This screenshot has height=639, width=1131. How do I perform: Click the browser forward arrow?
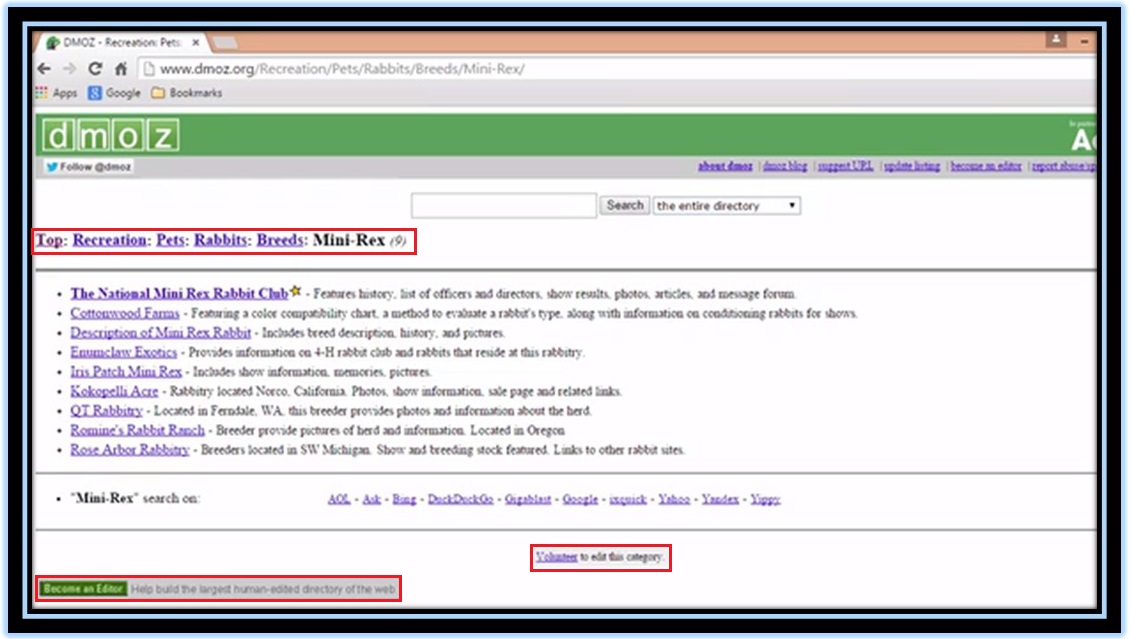pyautogui.click(x=69, y=69)
